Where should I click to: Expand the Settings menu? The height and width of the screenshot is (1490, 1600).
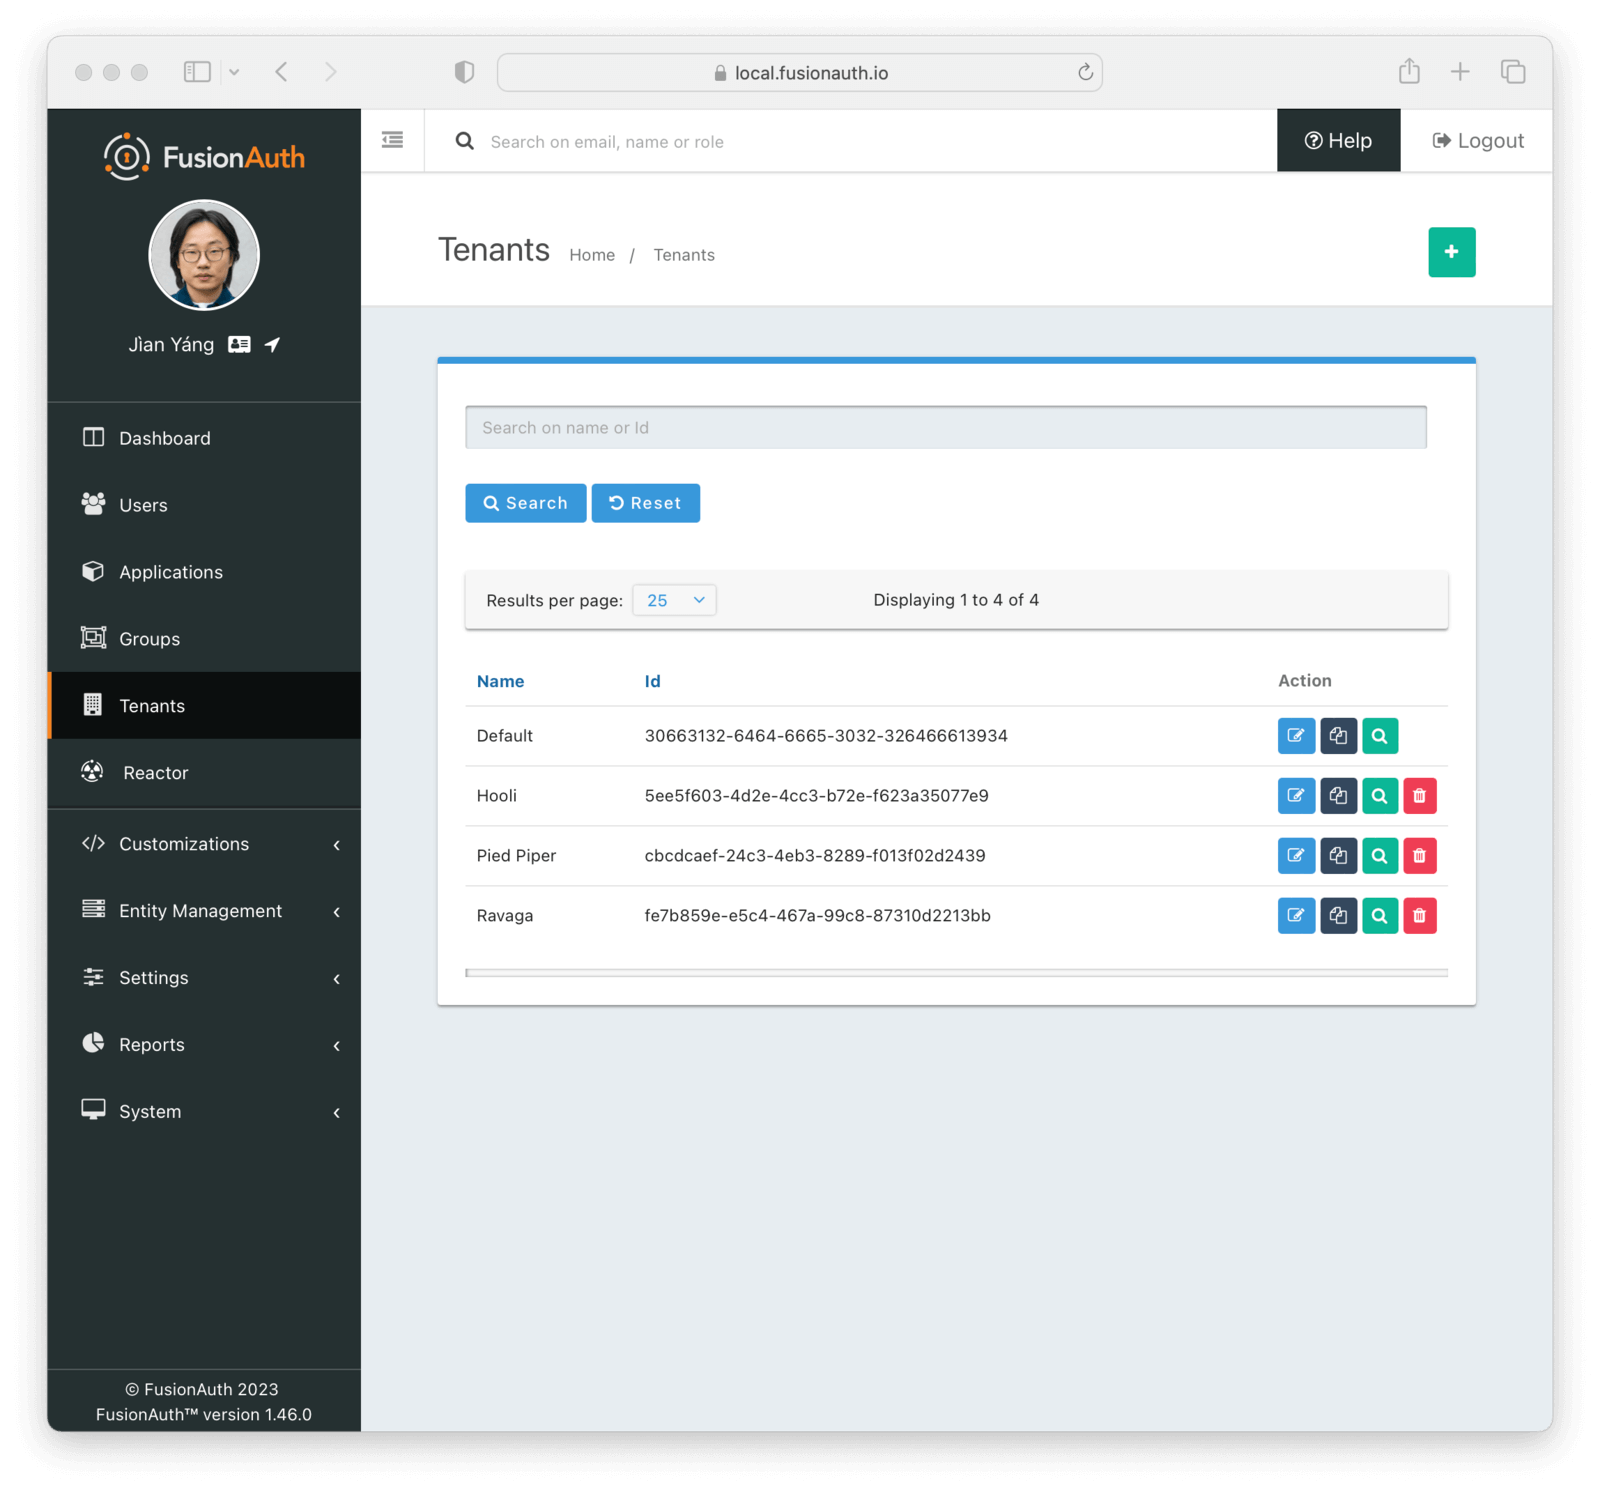[x=204, y=978]
